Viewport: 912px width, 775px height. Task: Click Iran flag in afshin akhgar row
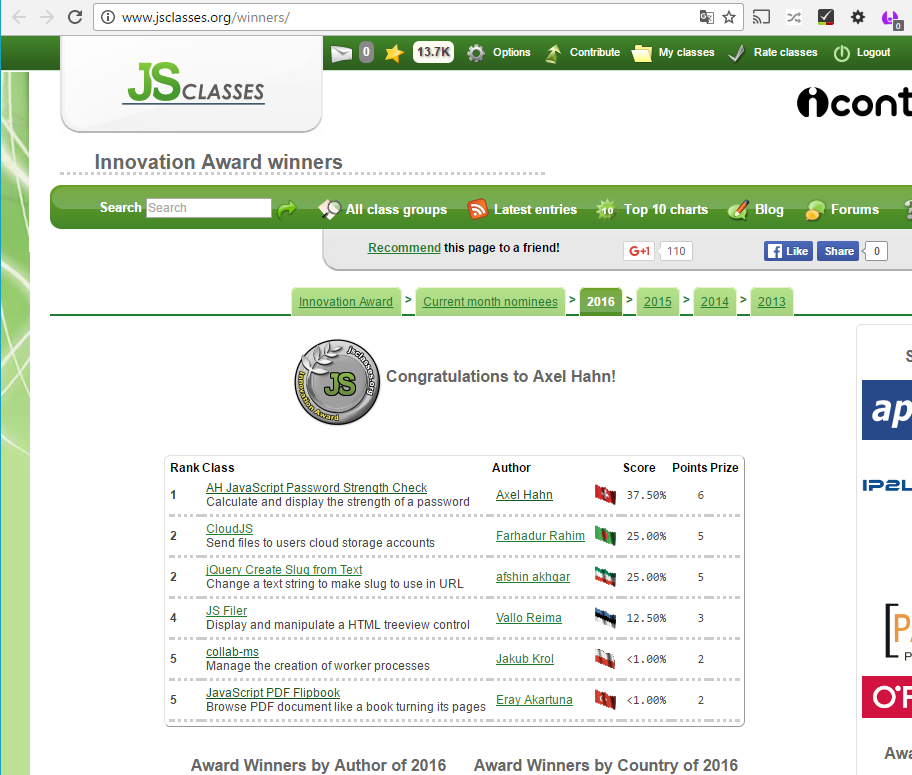coord(605,577)
